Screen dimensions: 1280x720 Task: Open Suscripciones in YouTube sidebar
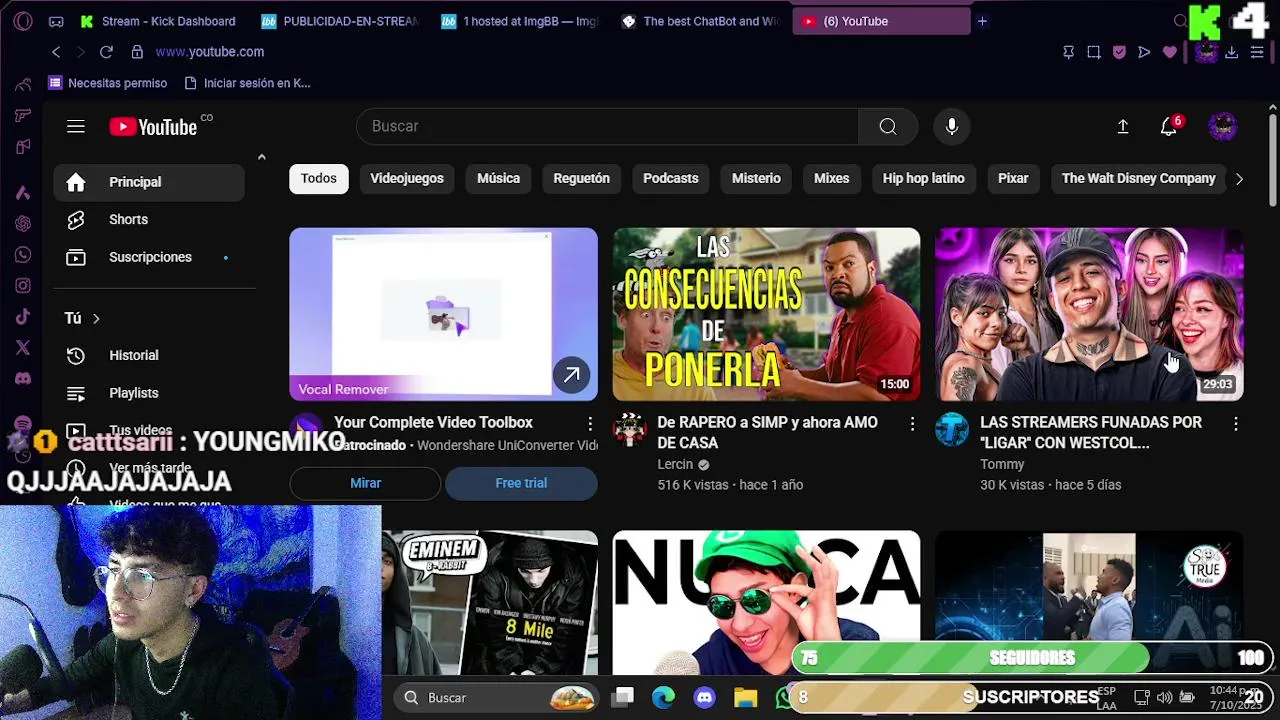point(149,257)
